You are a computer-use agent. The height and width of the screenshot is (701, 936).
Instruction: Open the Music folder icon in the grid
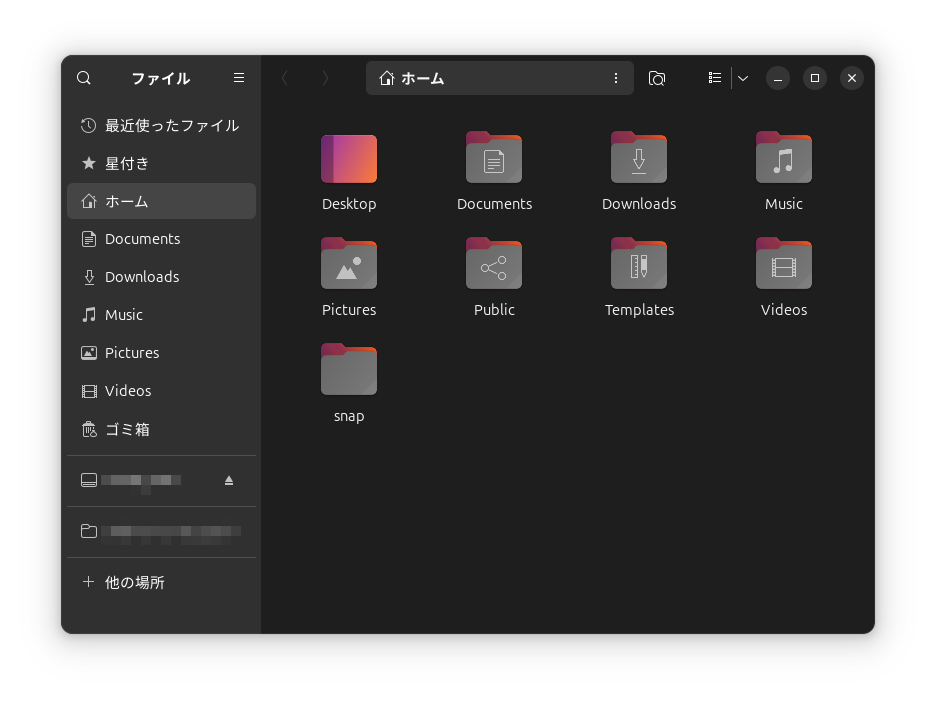coord(784,158)
